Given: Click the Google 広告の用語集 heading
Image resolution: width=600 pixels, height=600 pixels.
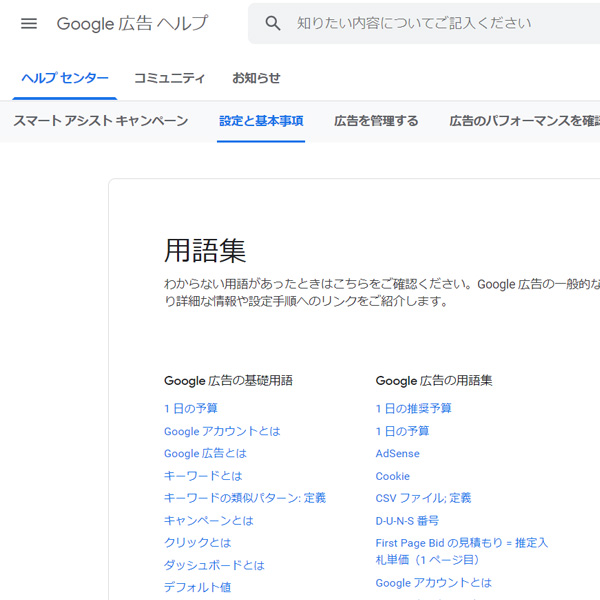Looking at the screenshot, I should [x=434, y=381].
